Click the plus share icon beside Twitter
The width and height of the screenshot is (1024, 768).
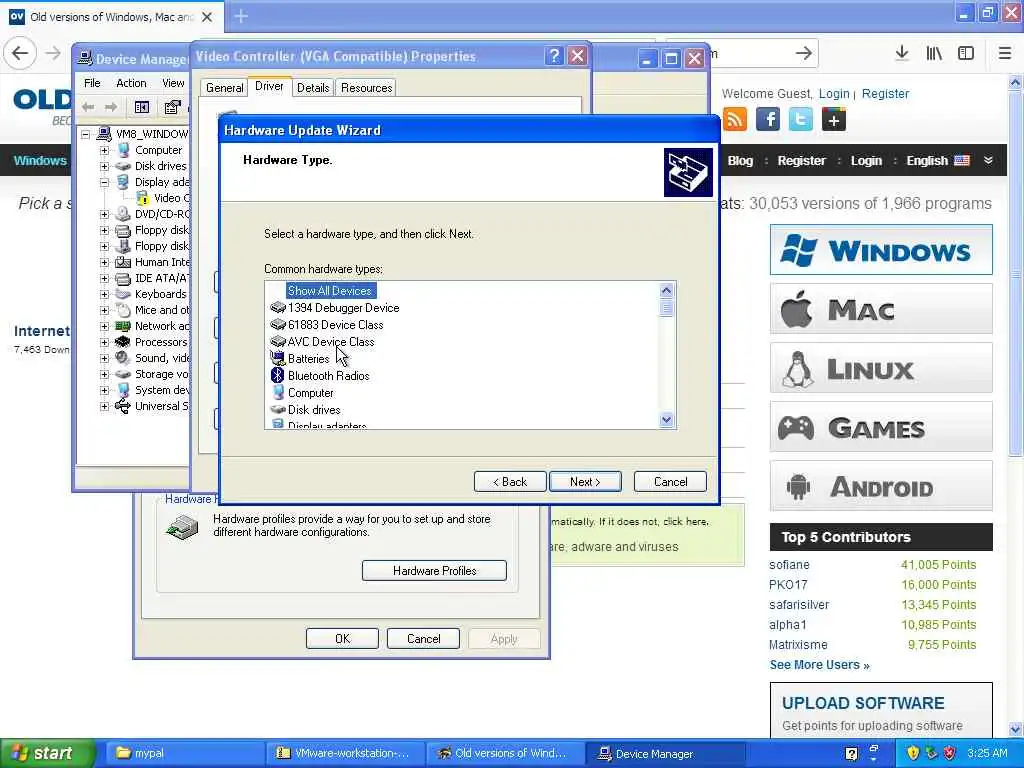[834, 120]
